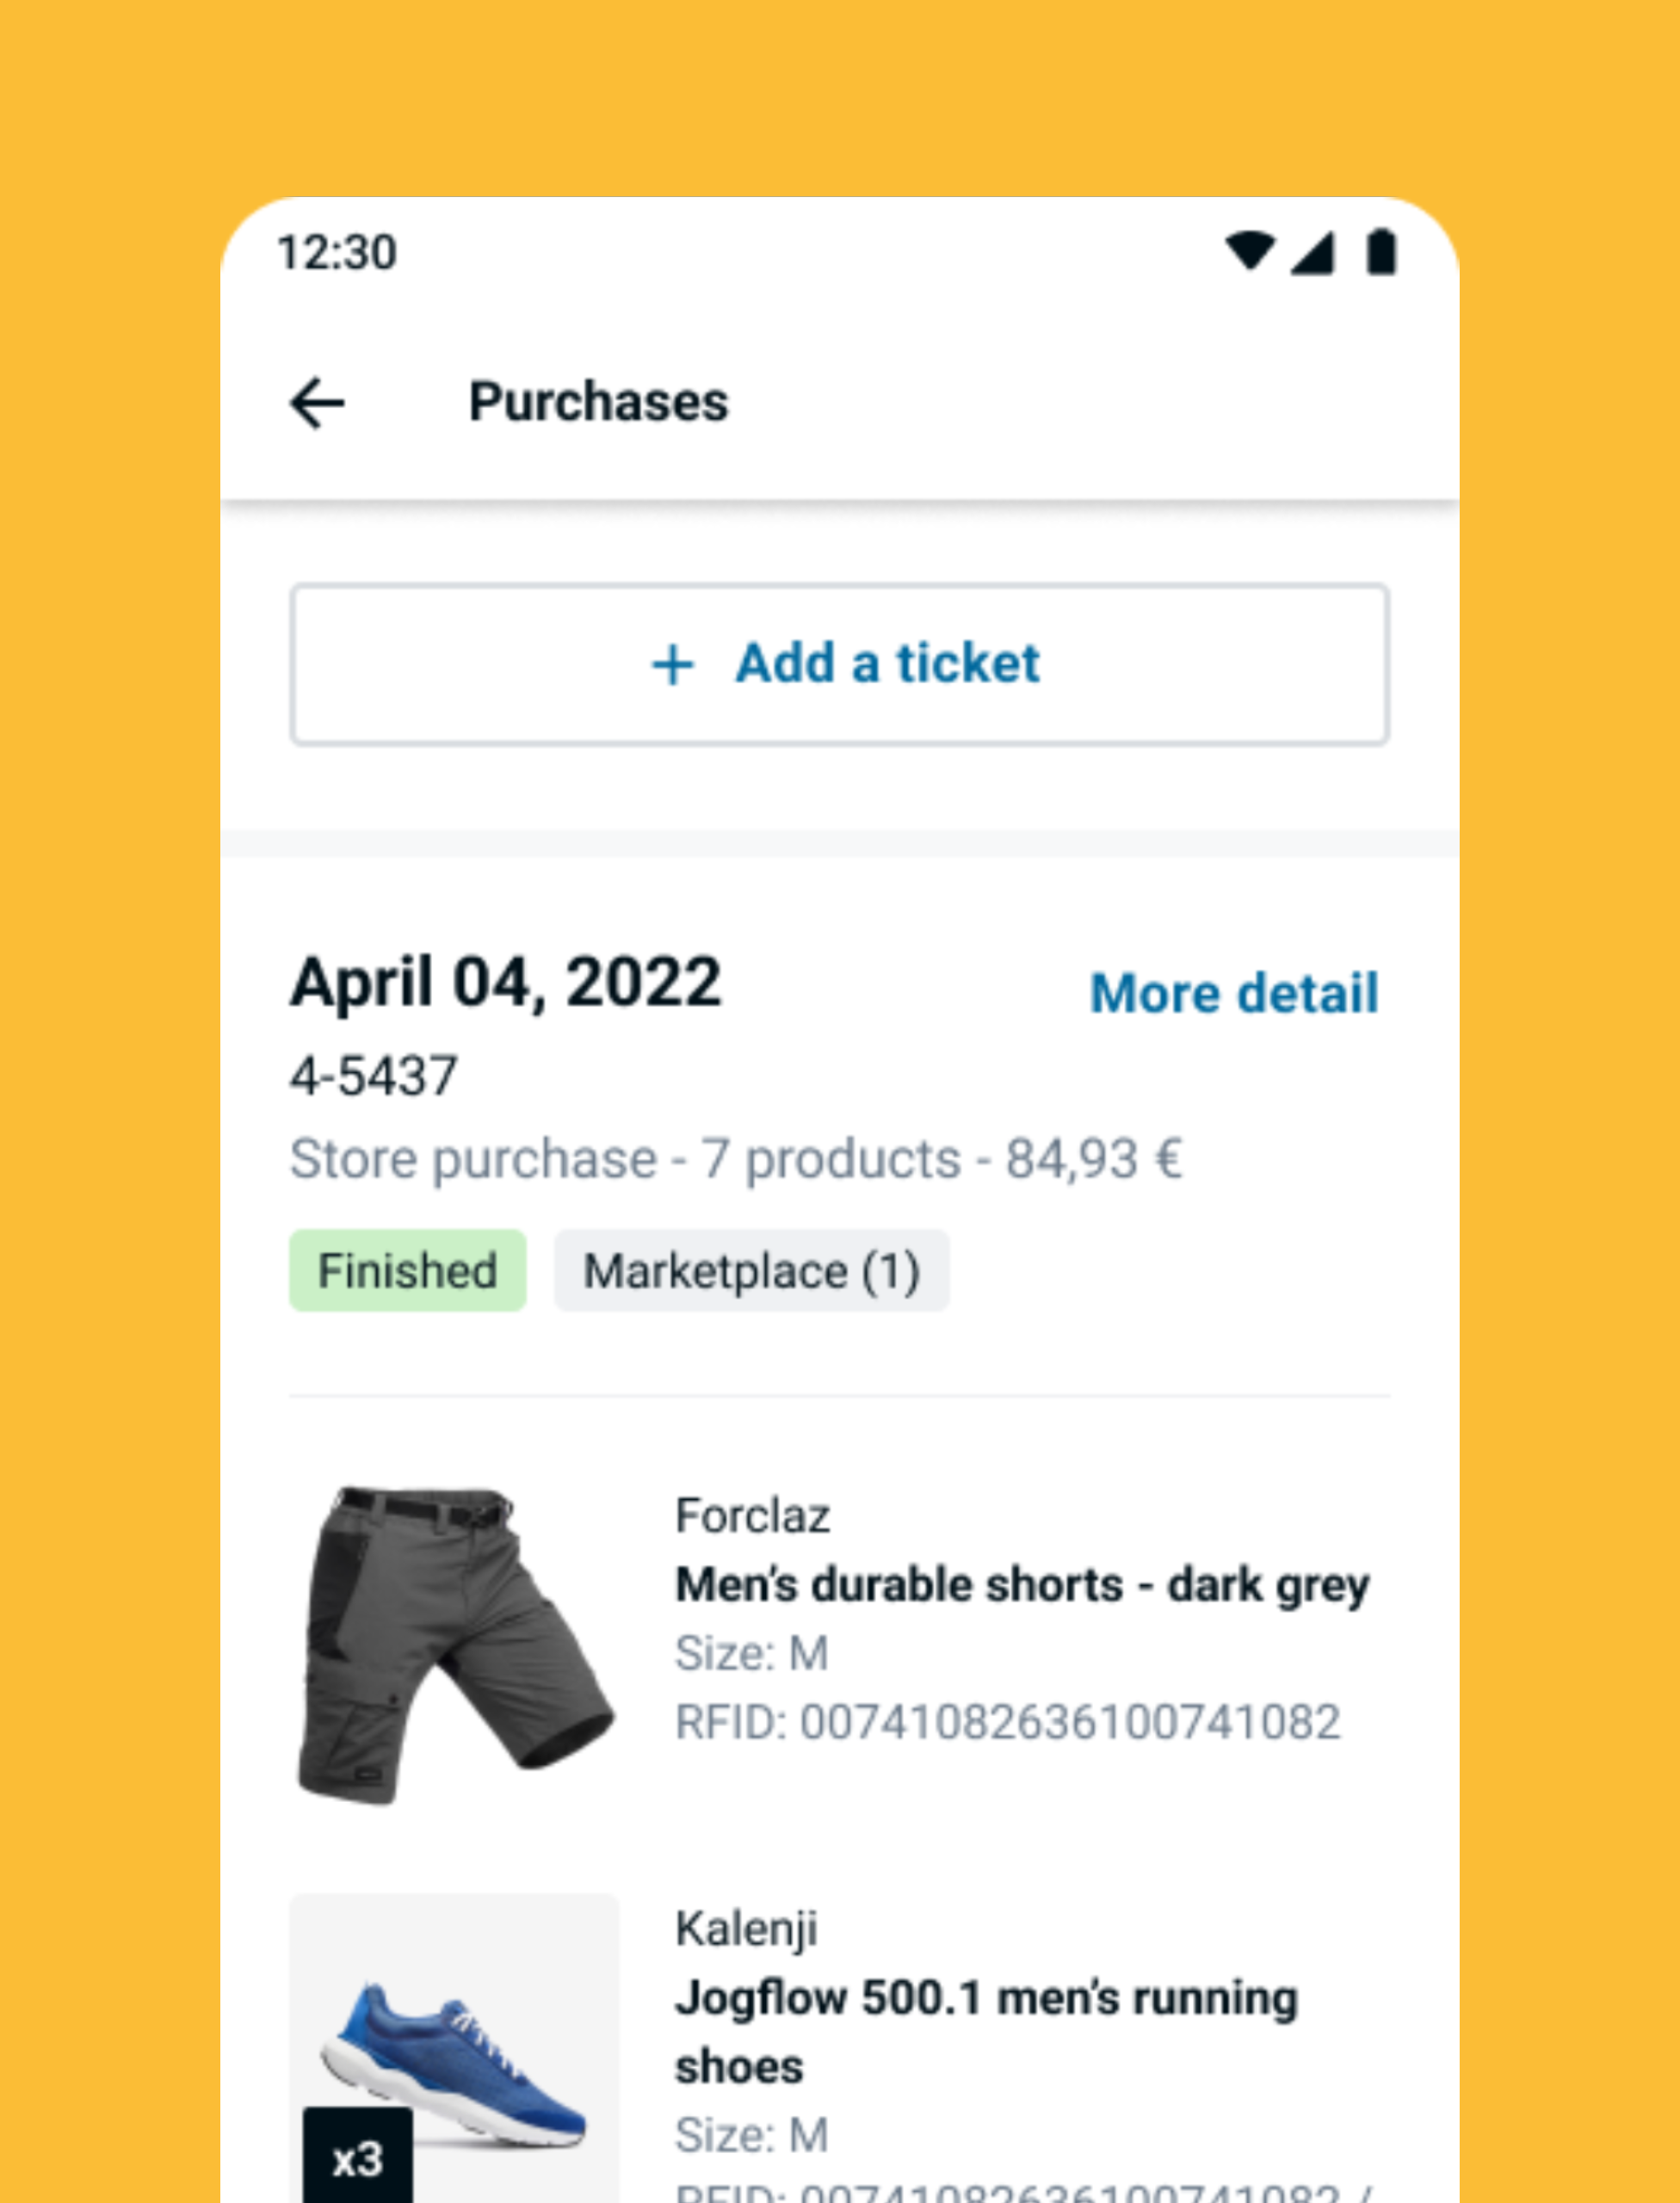This screenshot has width=1680, height=2203.
Task: Tap the Marketplace (1) tag
Action: pos(751,1271)
